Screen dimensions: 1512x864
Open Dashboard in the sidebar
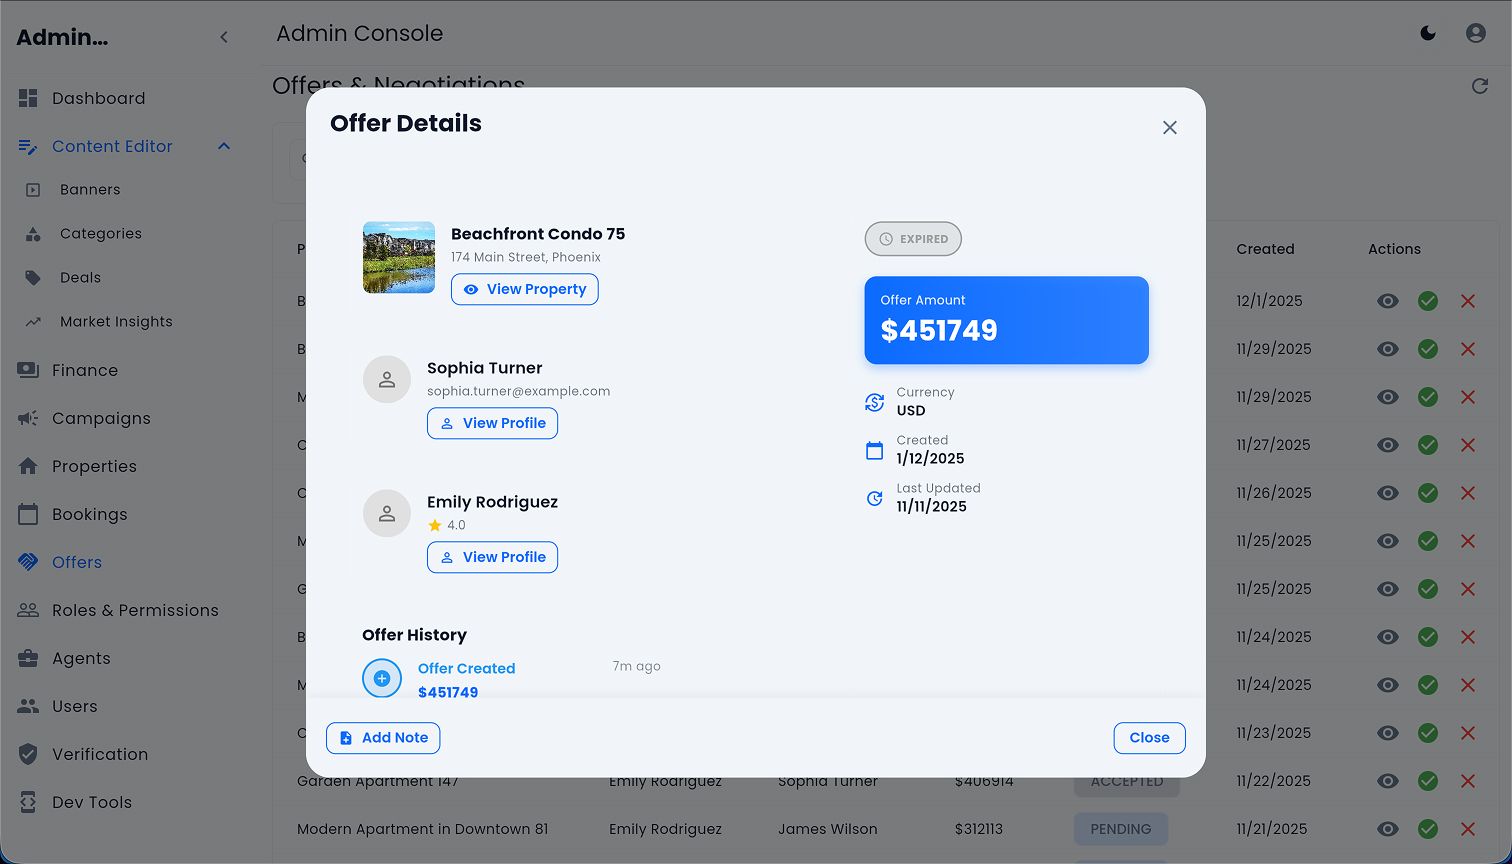coord(98,98)
